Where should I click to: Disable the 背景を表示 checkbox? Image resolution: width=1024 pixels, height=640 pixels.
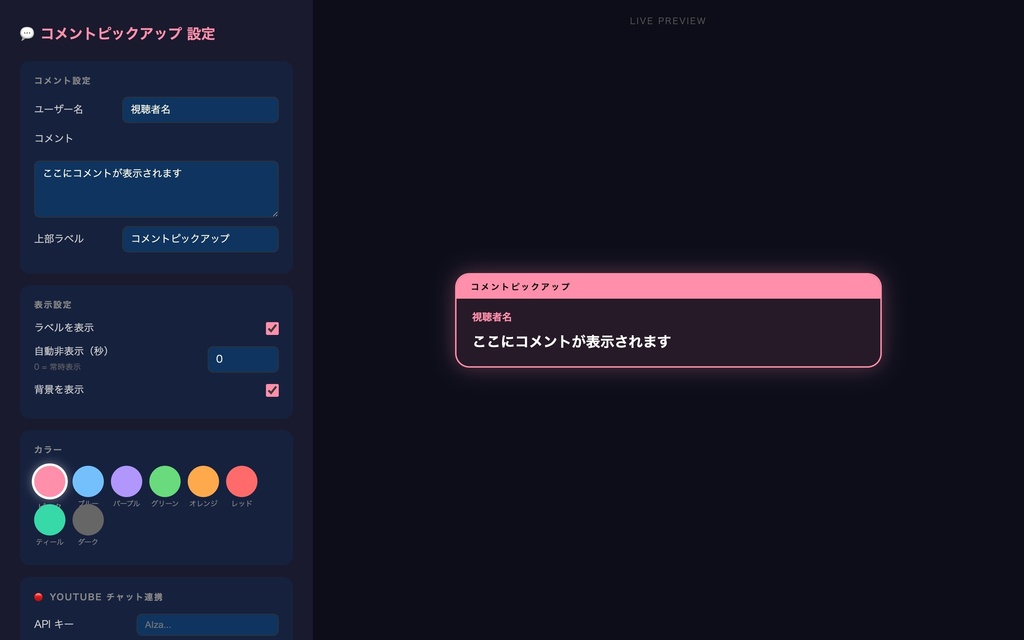point(271,390)
